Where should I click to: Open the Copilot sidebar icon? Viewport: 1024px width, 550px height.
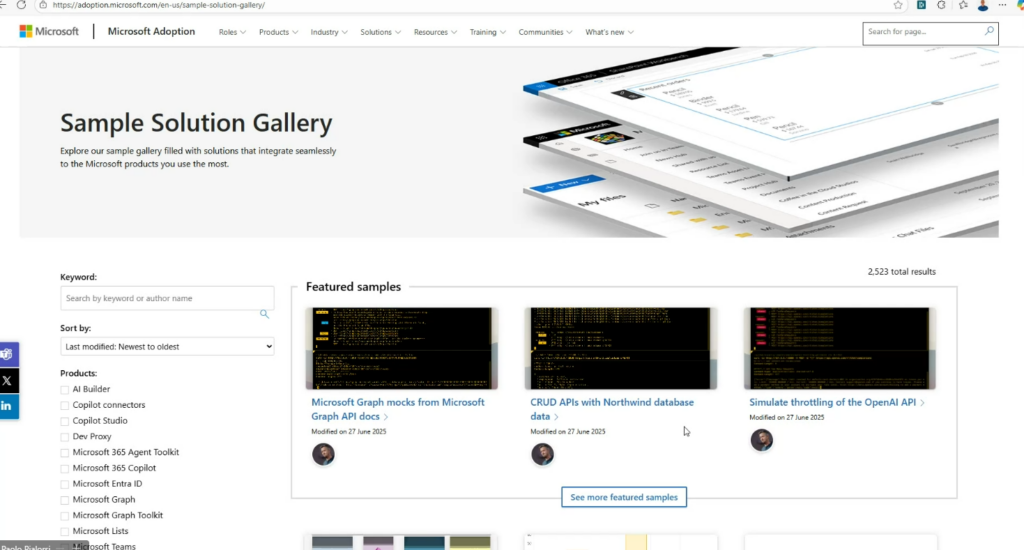tap(1021, 5)
